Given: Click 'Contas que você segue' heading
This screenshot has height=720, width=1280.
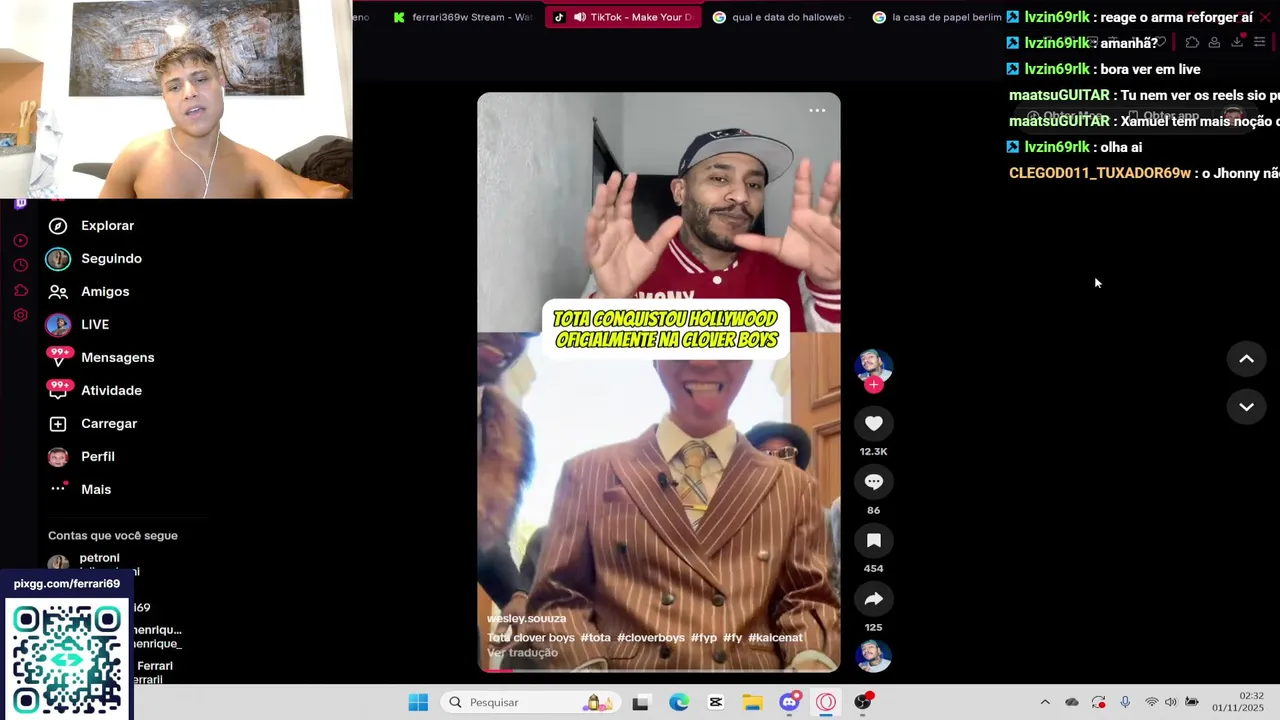Looking at the screenshot, I should 113,536.
